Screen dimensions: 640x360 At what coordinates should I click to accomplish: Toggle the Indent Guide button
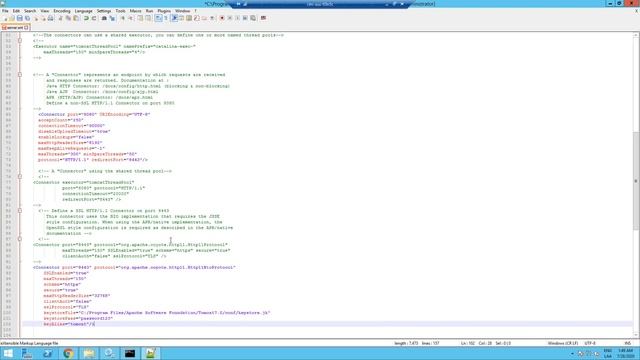(175, 18)
